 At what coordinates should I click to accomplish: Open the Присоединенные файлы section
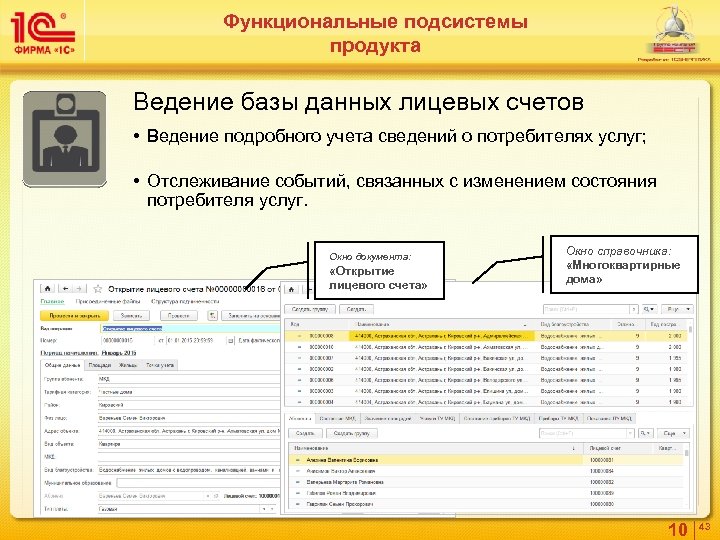pos(108,302)
